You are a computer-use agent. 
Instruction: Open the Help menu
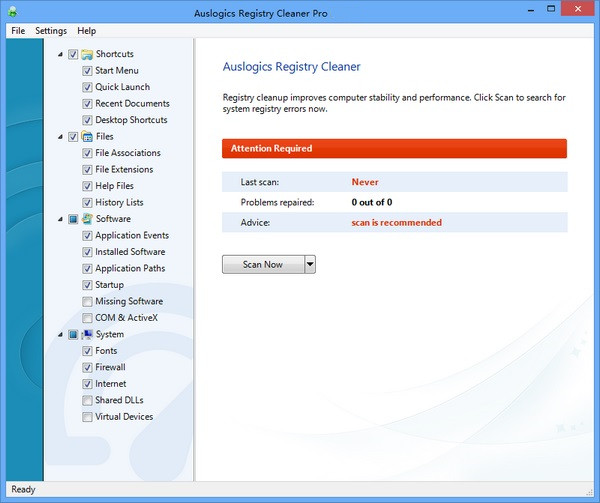(x=86, y=31)
